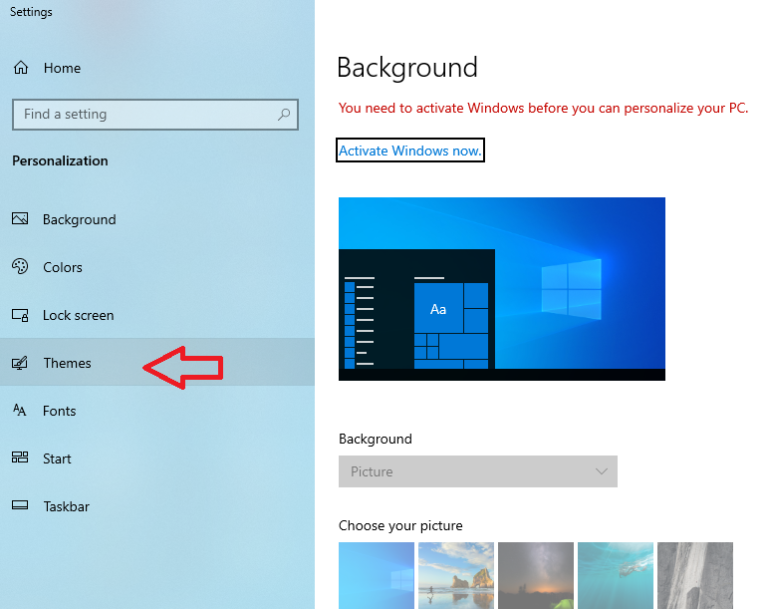Choose the beach rocks picture thumbnail
Screen dimensions: 768x609
pos(456,575)
